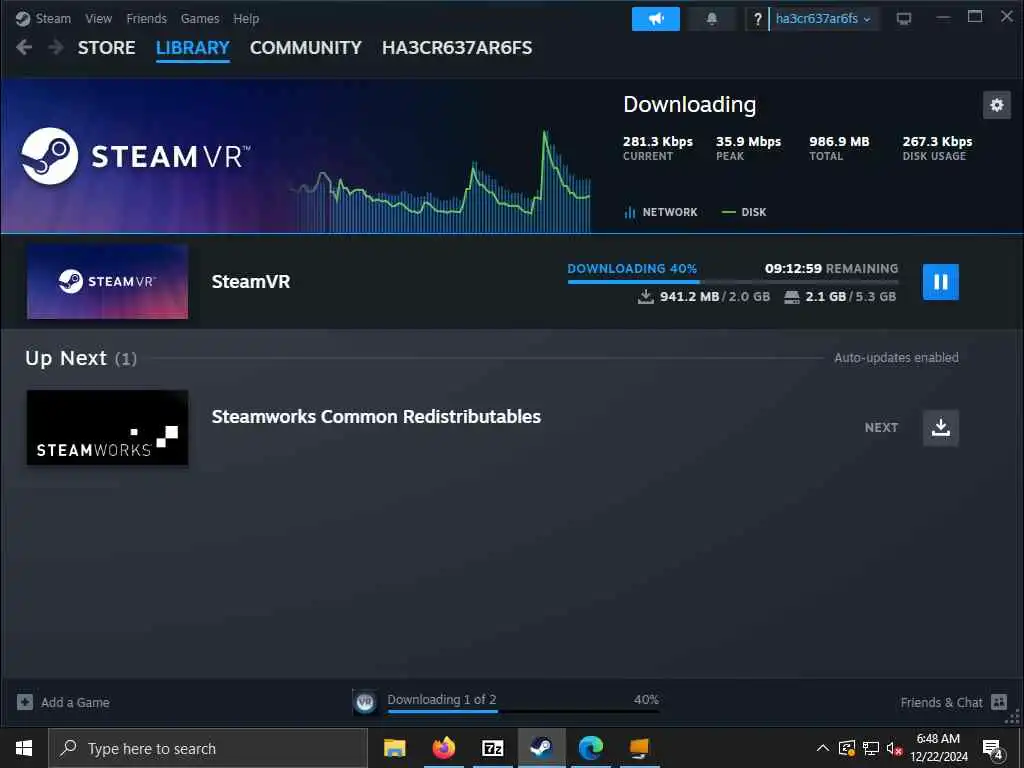
Task: Switch to the COMMUNITY tab
Action: pyautogui.click(x=306, y=48)
